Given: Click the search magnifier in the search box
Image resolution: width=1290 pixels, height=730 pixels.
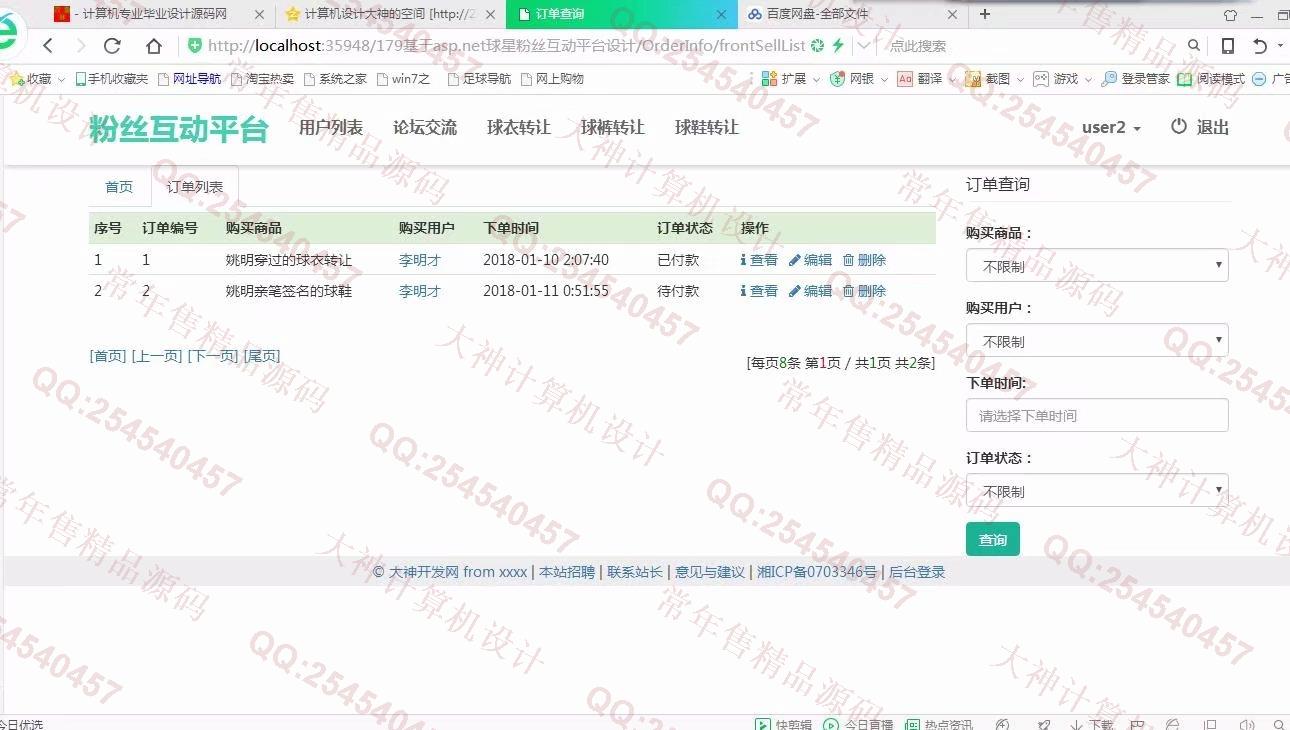Looking at the screenshot, I should pos(1194,46).
